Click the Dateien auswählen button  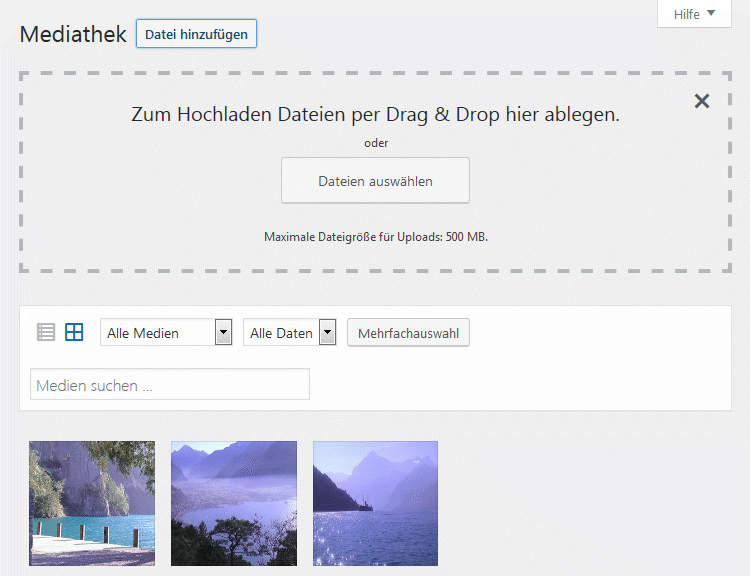coord(375,181)
